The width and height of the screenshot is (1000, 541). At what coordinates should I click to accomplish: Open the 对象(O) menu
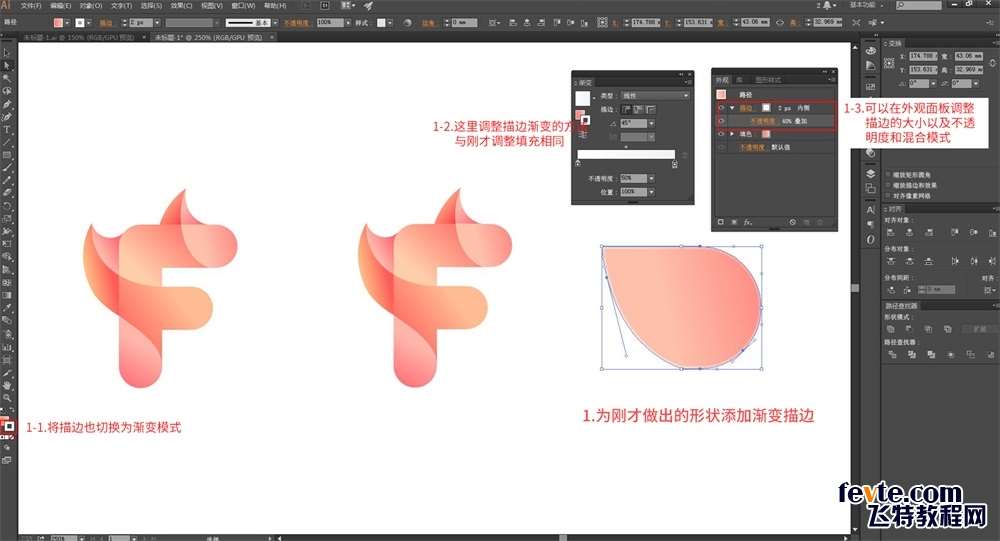tap(91, 6)
